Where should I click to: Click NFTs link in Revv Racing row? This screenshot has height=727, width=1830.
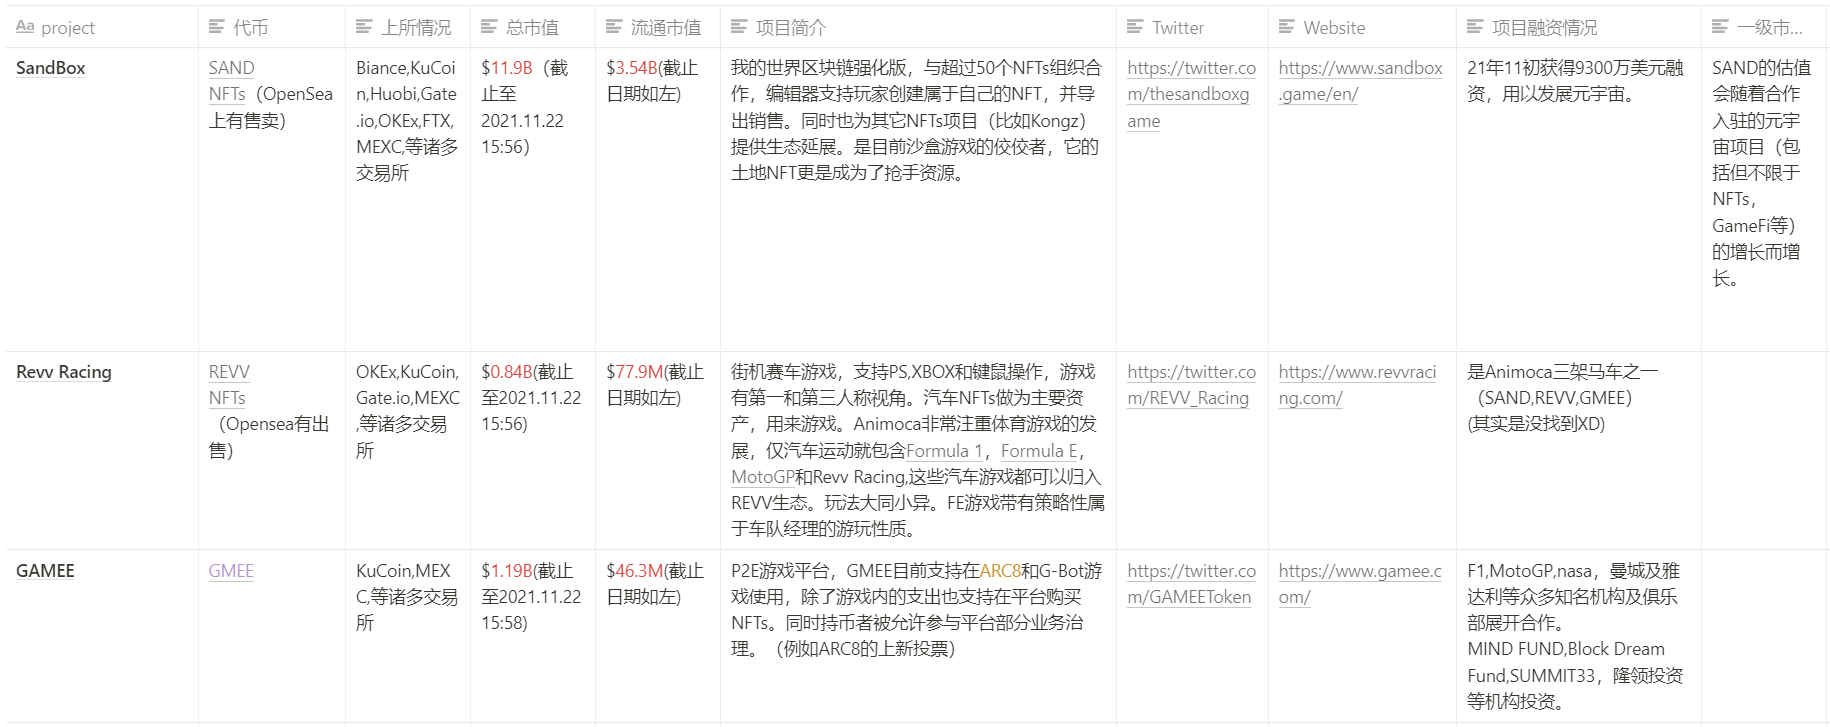point(227,398)
